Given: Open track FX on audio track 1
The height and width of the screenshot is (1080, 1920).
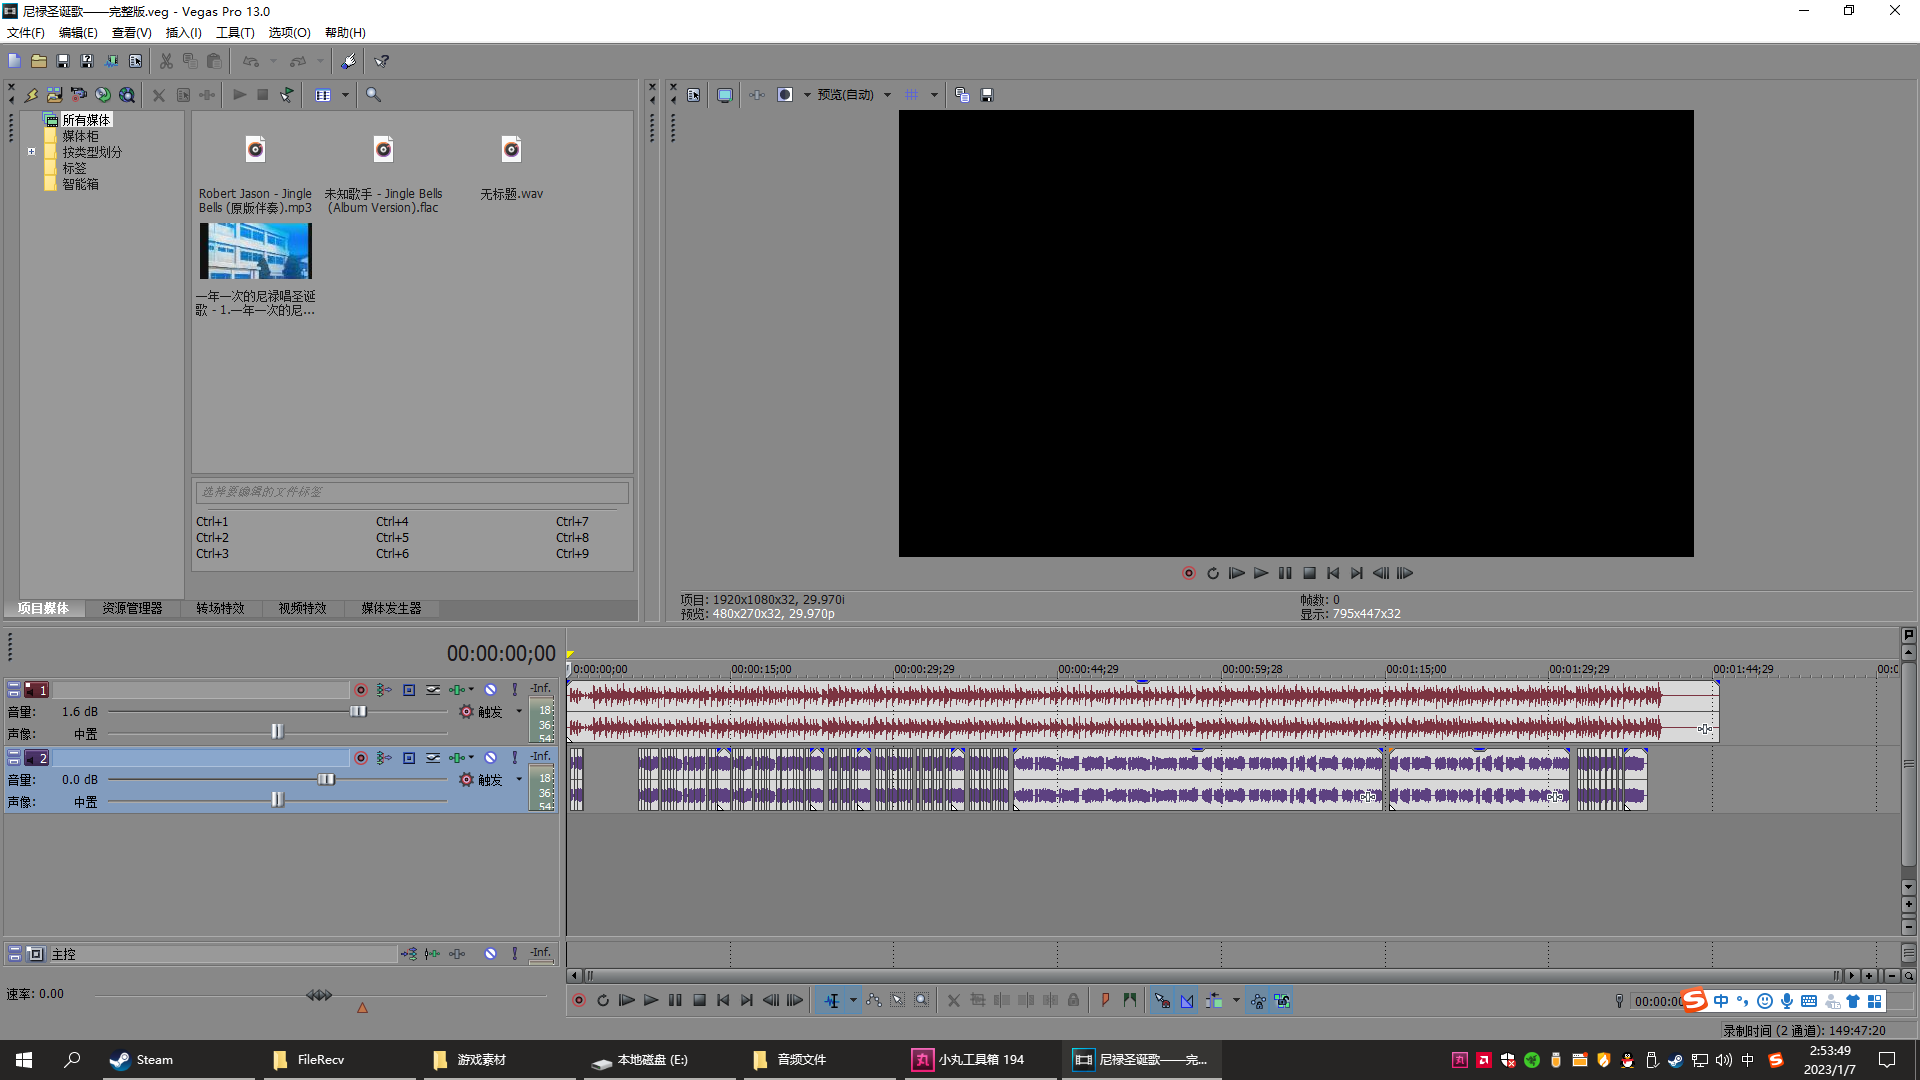Looking at the screenshot, I should [x=457, y=690].
